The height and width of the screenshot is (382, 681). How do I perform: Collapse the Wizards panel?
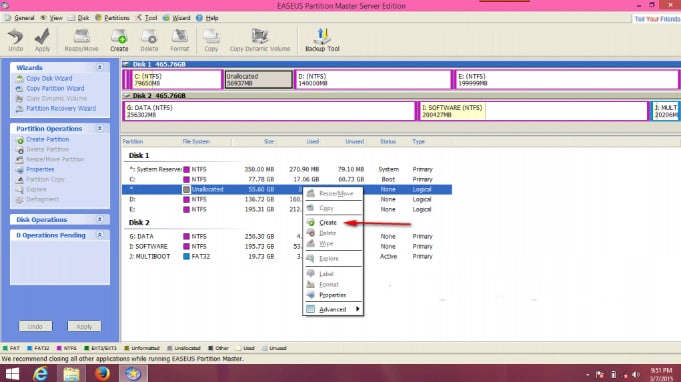pos(99,67)
